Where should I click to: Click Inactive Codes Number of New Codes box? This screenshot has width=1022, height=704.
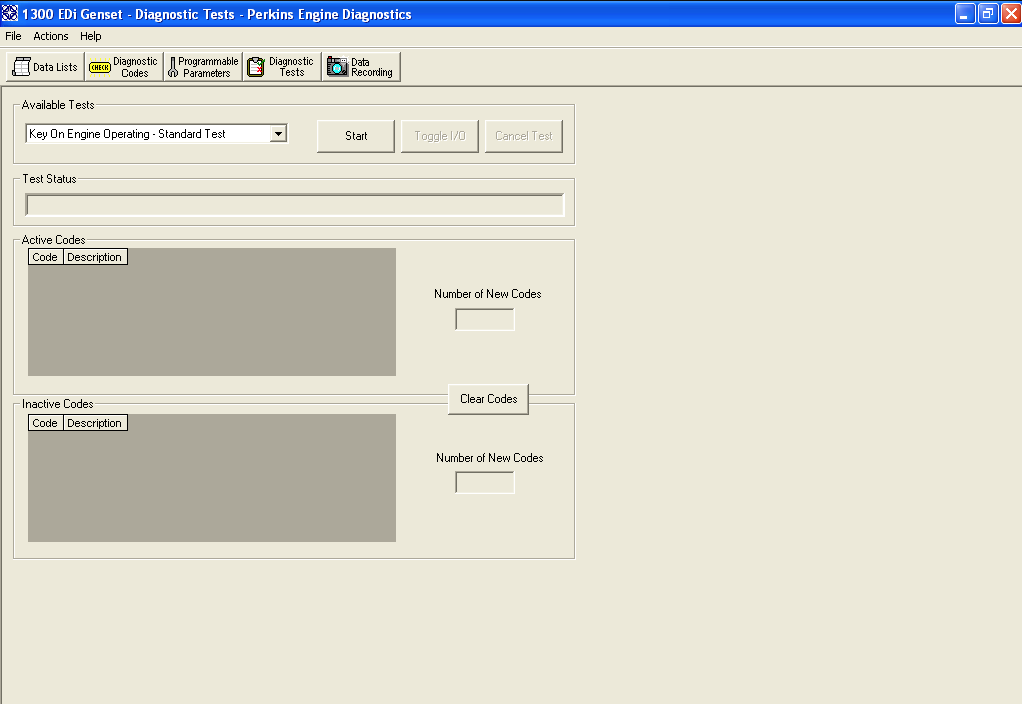pyautogui.click(x=484, y=483)
